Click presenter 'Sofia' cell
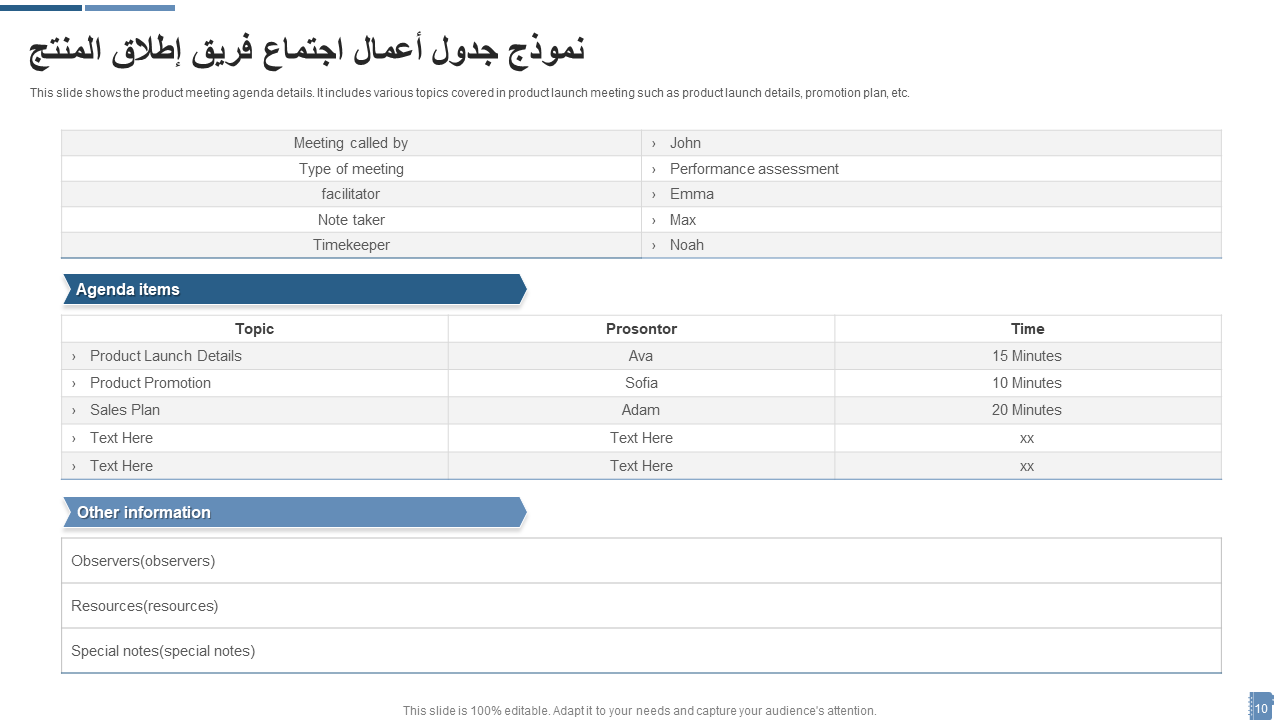This screenshot has height=720, width=1280. pyautogui.click(x=641, y=383)
